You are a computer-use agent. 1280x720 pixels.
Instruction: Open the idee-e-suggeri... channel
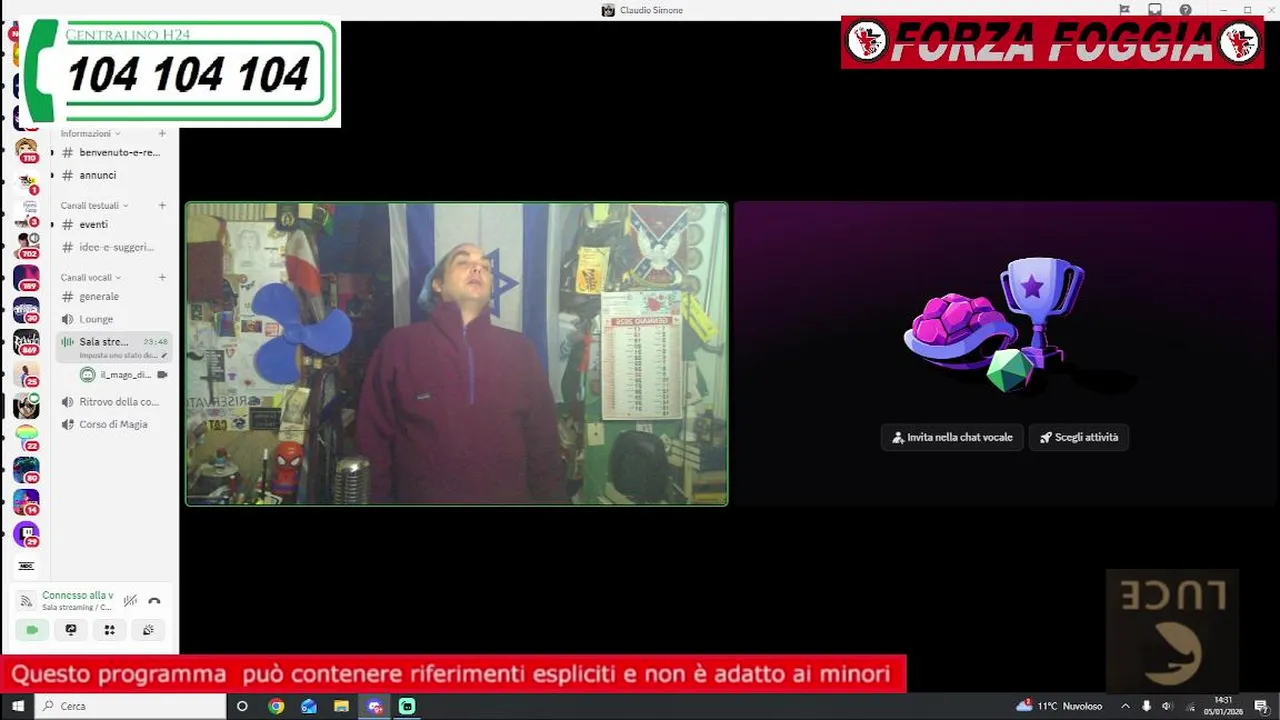tap(111, 247)
